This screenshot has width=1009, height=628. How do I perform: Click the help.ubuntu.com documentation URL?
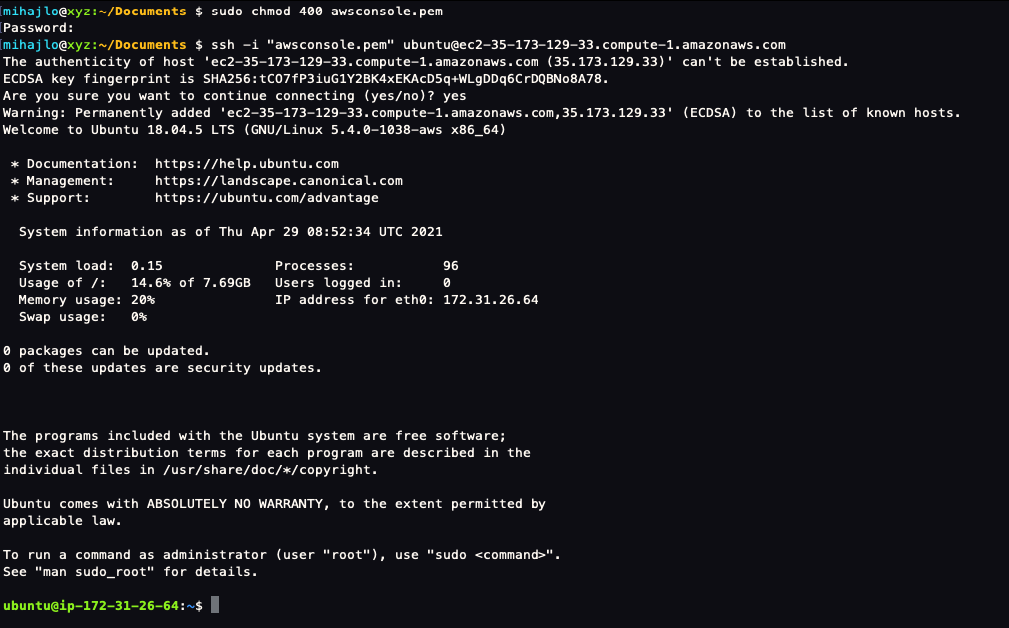click(x=246, y=163)
